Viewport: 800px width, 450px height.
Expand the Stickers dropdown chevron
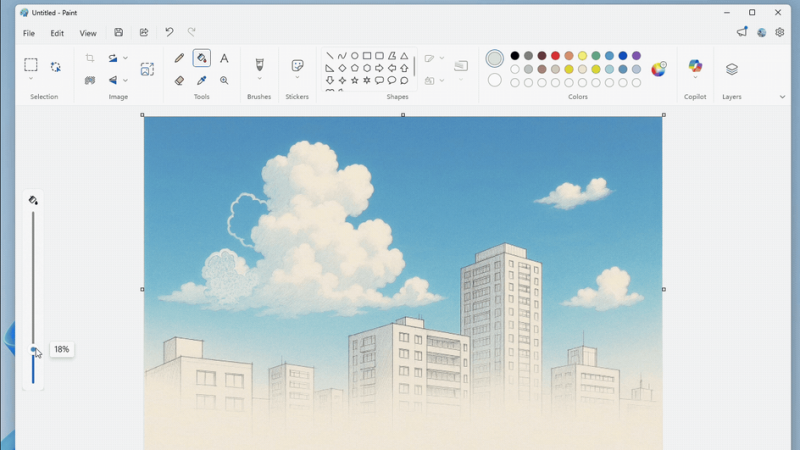[297, 78]
